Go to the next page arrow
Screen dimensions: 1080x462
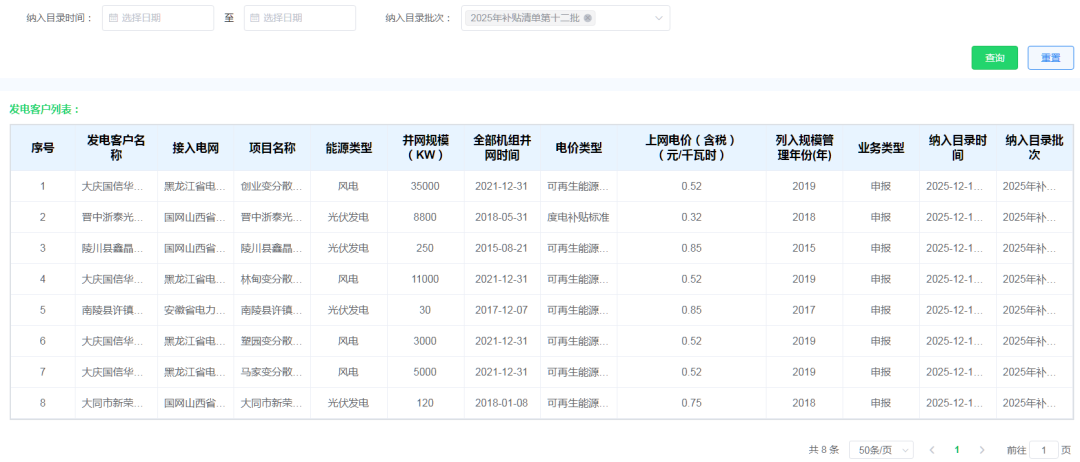pyautogui.click(x=982, y=450)
